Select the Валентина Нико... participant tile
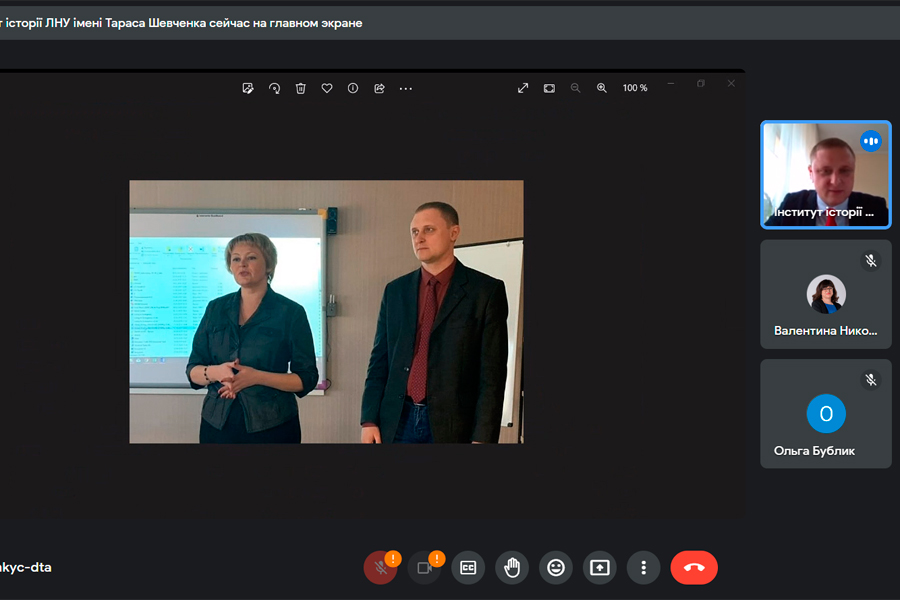This screenshot has height=600, width=900. point(826,295)
